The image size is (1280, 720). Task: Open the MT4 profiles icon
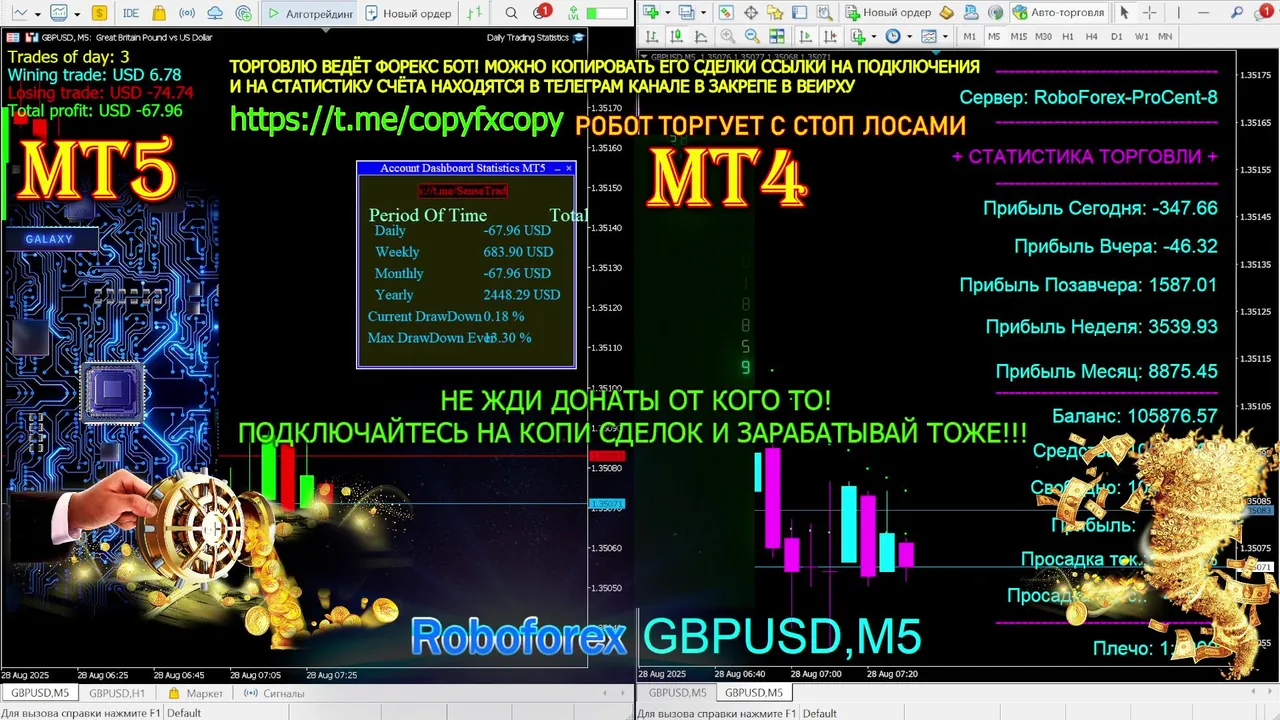pyautogui.click(x=686, y=12)
